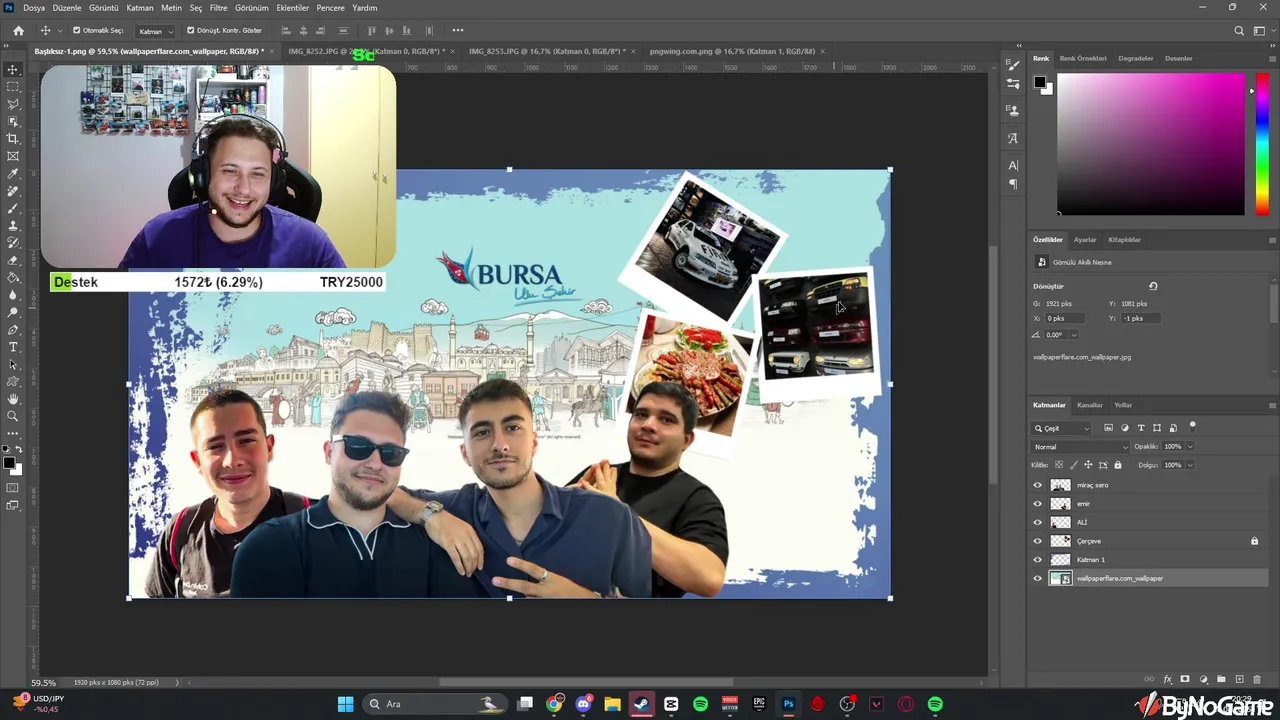Screen dimensions: 1280x720
Task: Select the Move tool in the toolbox
Action: (13, 69)
